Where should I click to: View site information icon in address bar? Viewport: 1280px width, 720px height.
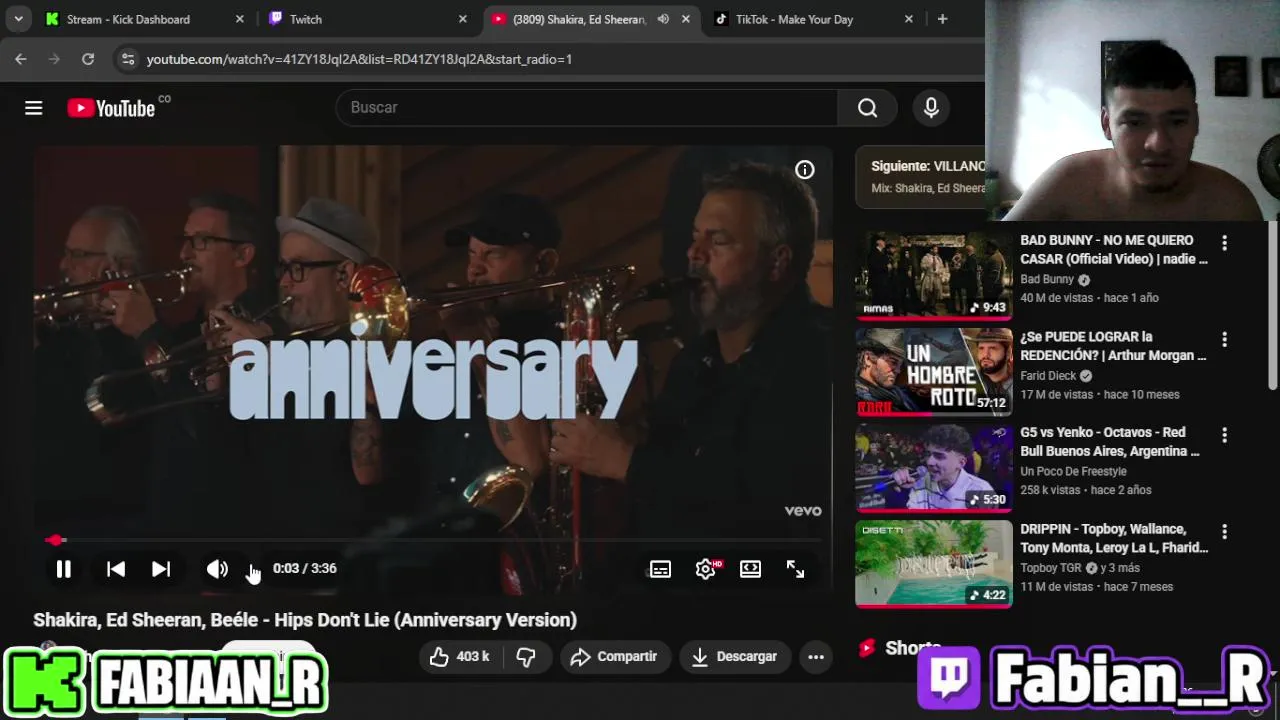coord(127,59)
